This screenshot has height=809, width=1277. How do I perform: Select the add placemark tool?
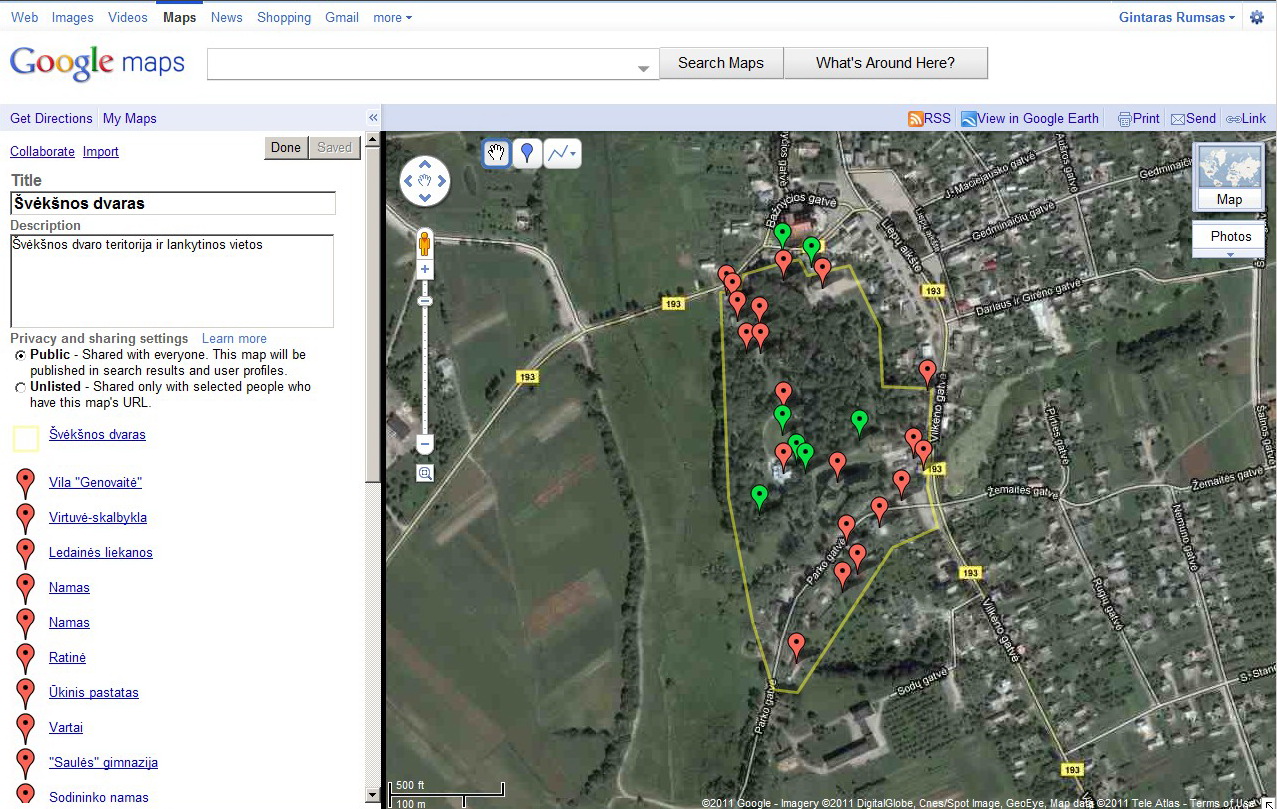pyautogui.click(x=527, y=153)
